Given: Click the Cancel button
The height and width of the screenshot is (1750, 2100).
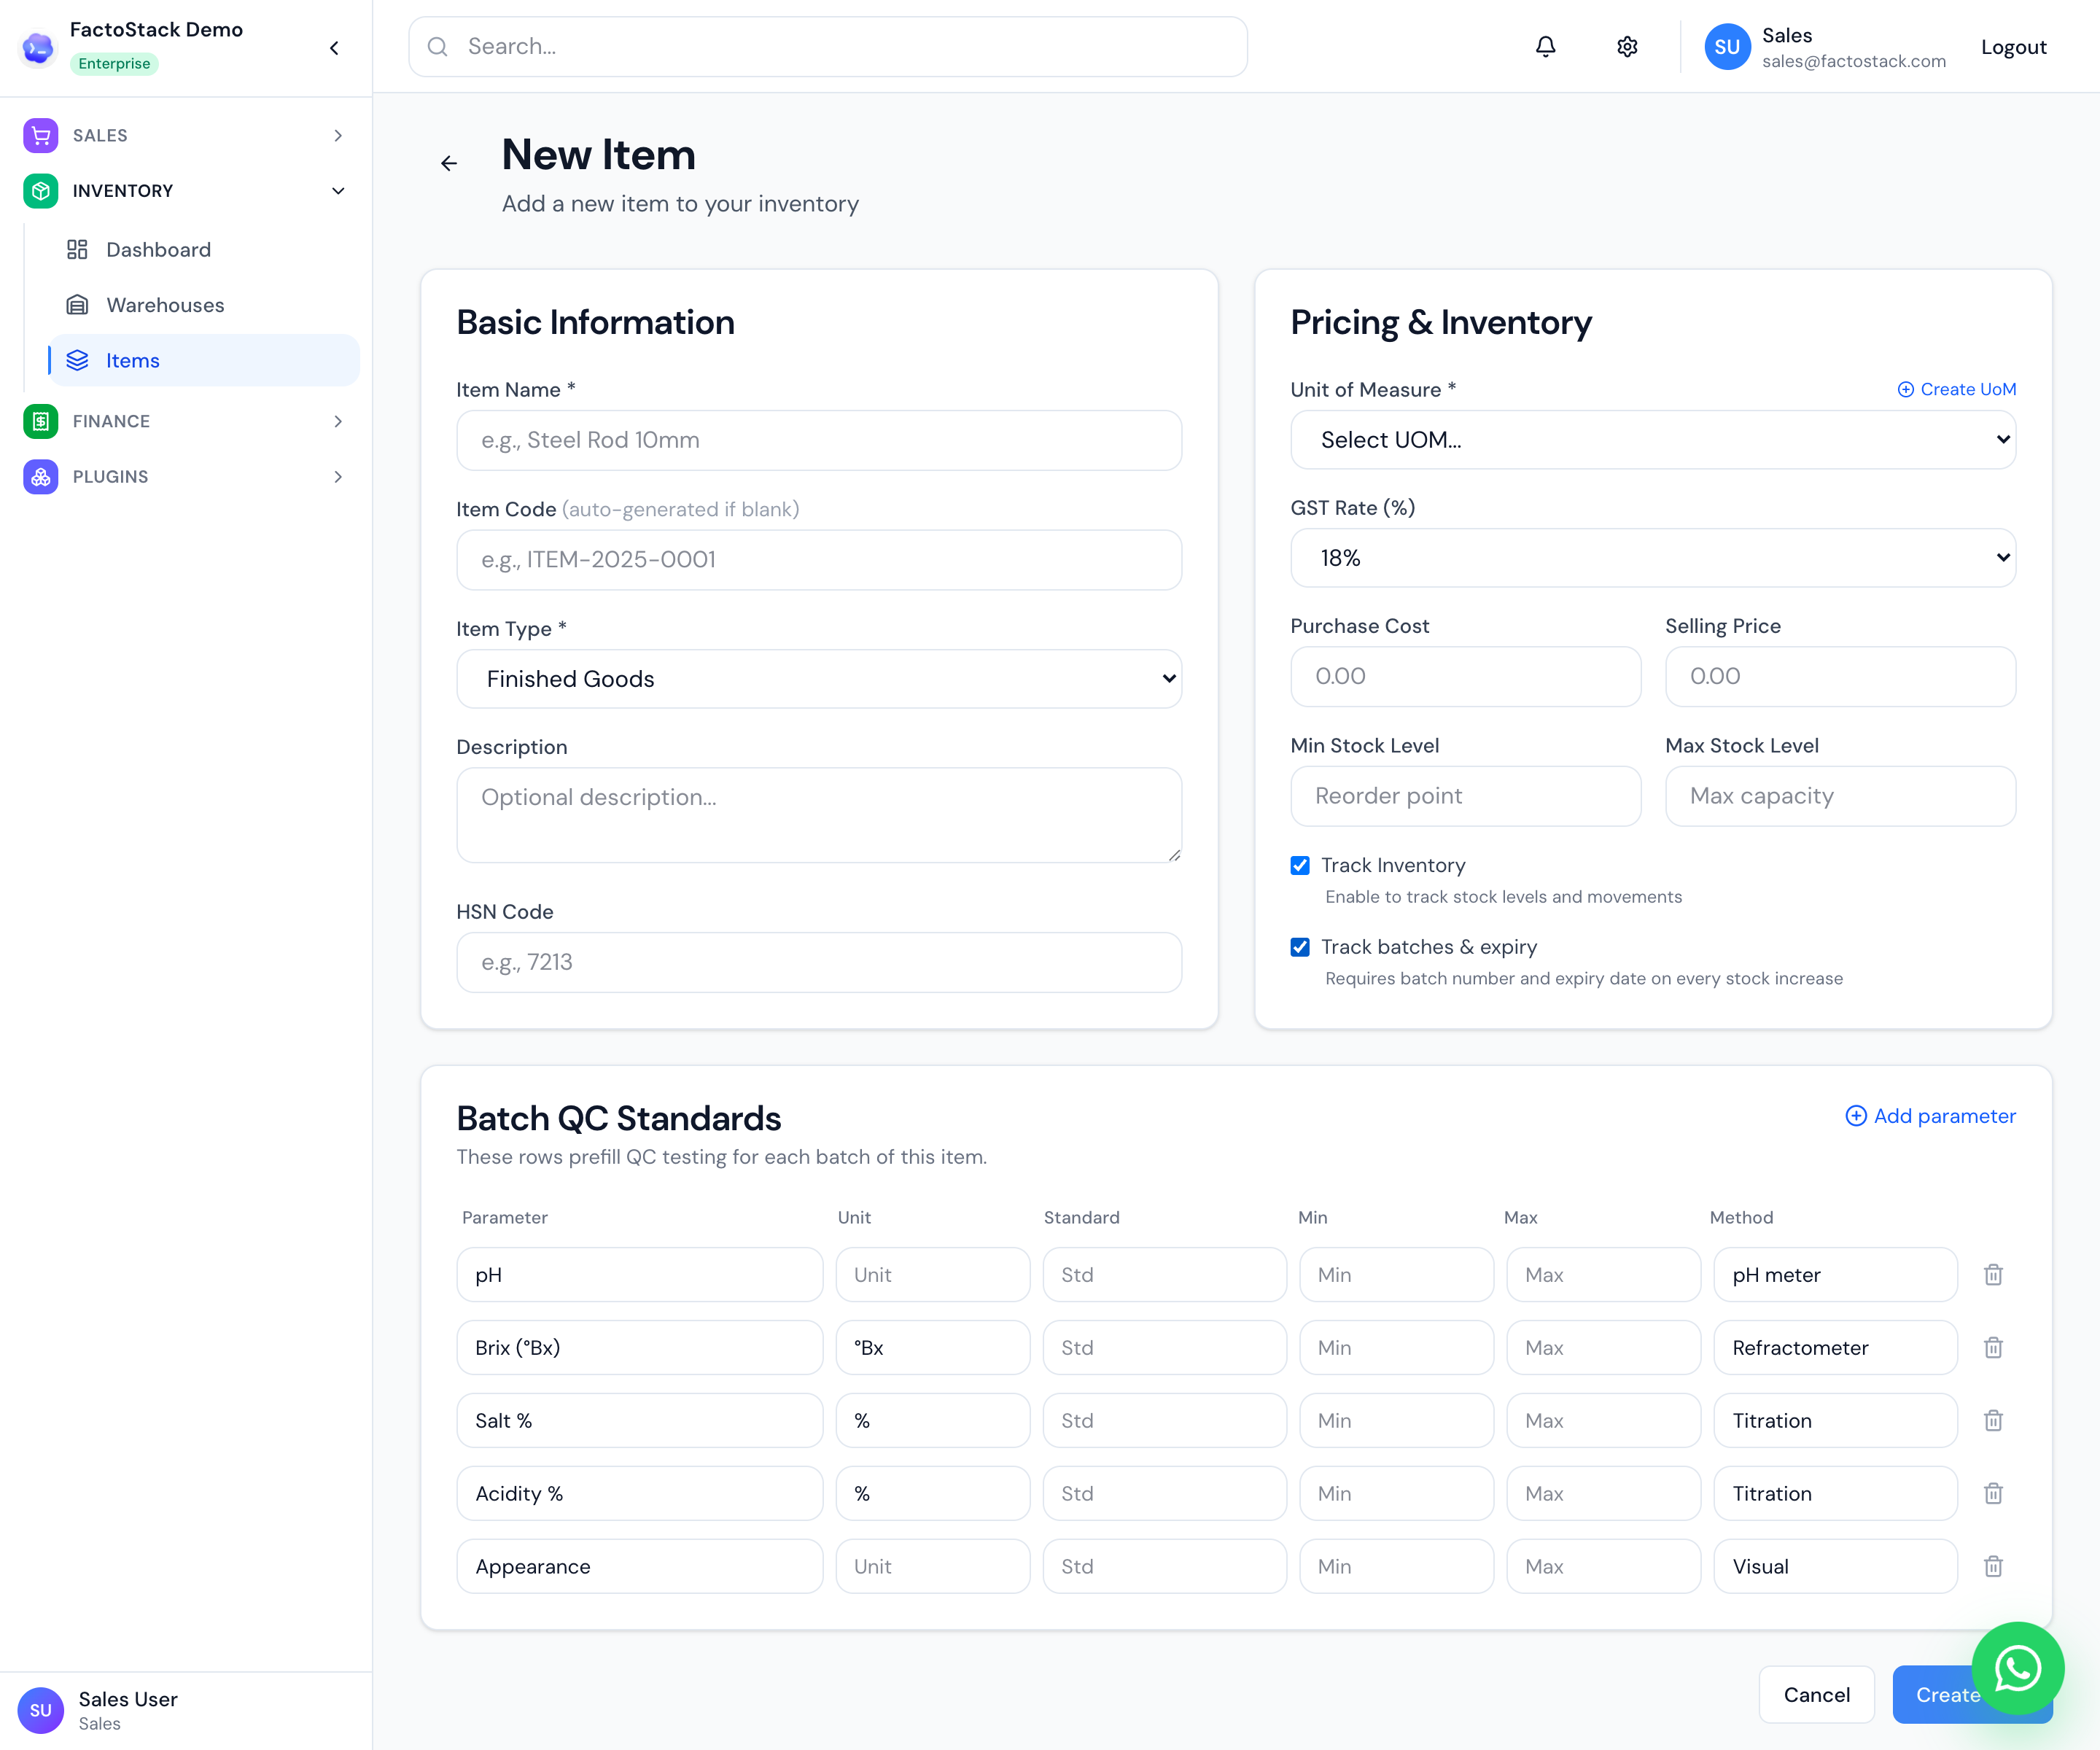Looking at the screenshot, I should 1816,1695.
